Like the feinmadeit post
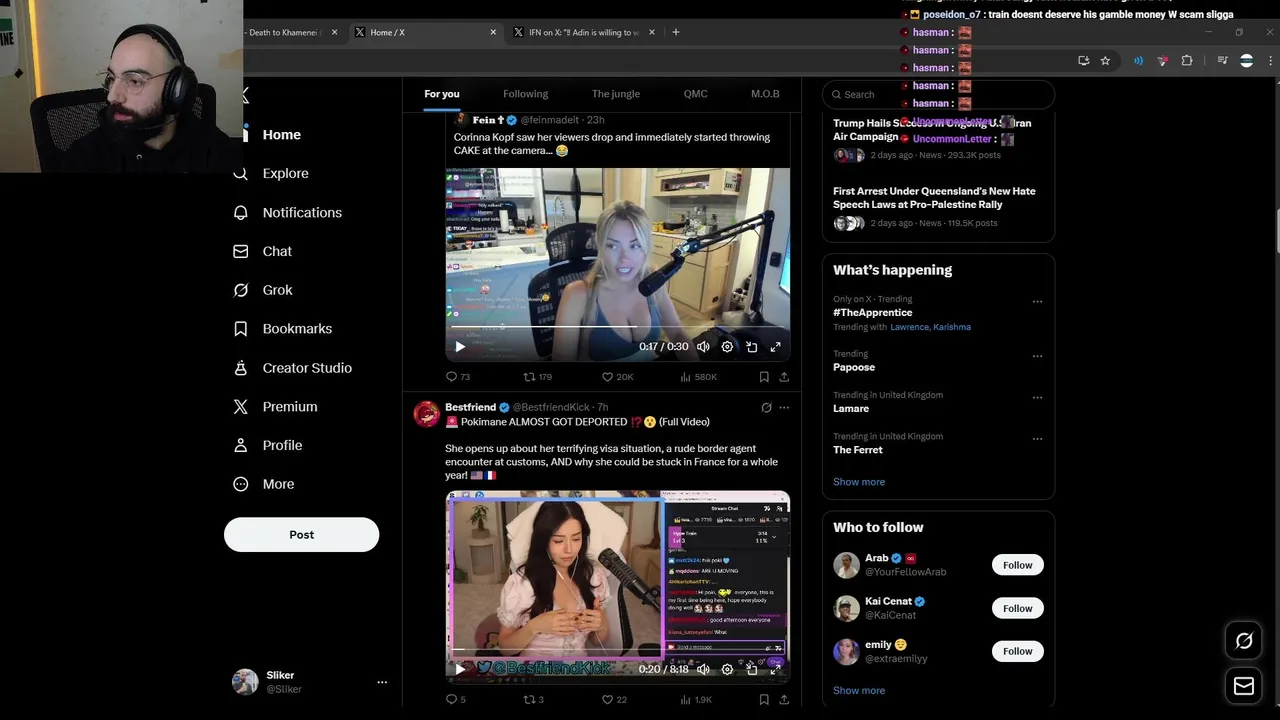Viewport: 1280px width, 720px height. tap(617, 377)
